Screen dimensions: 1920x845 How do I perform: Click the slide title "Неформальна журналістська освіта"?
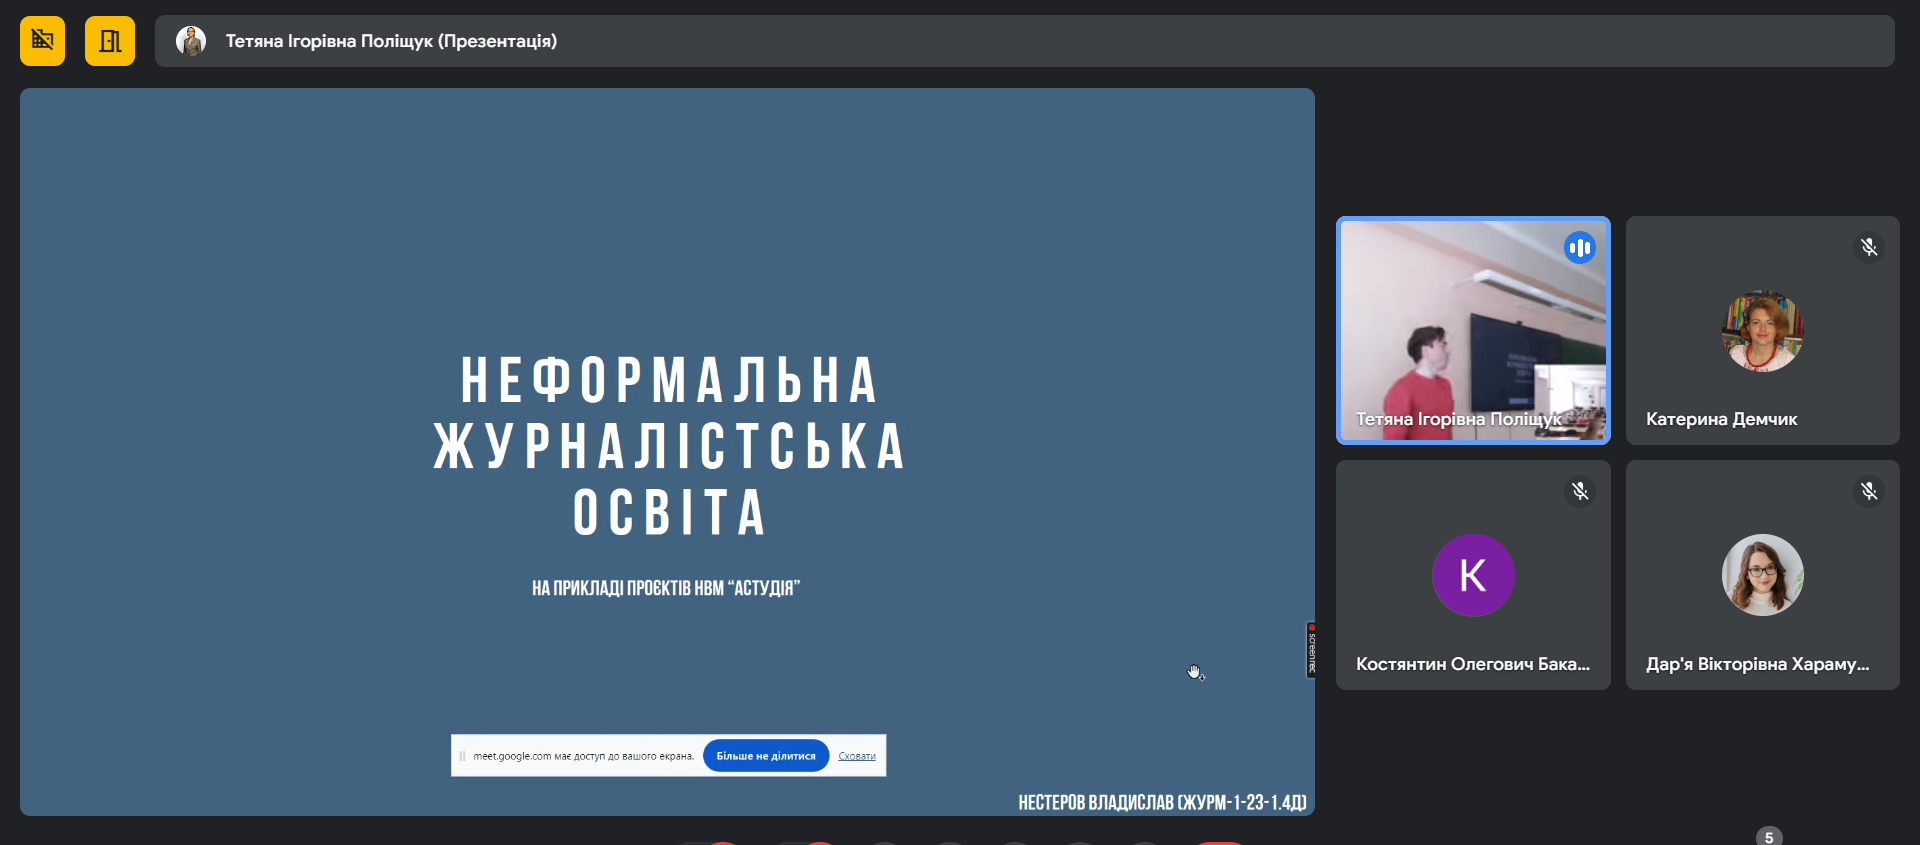[668, 446]
